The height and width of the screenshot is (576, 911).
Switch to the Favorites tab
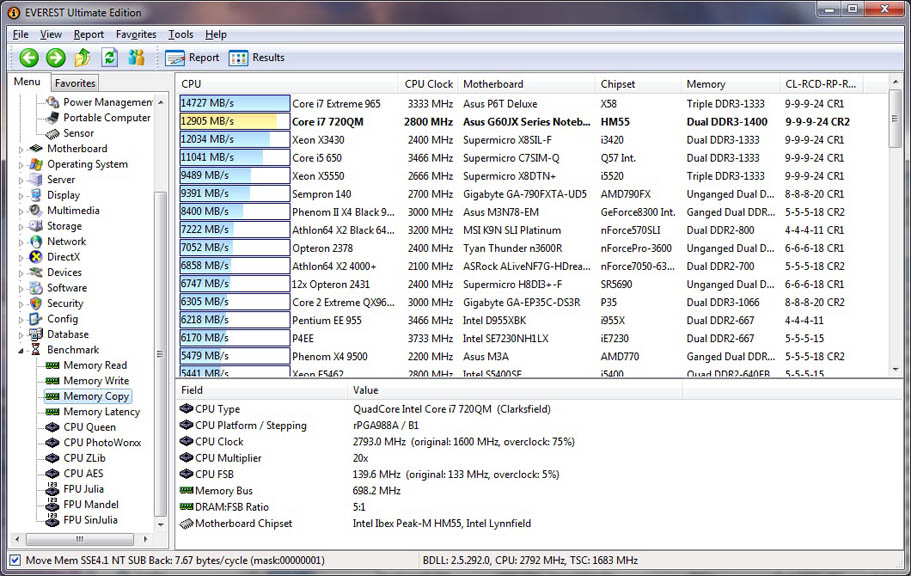tap(75, 83)
